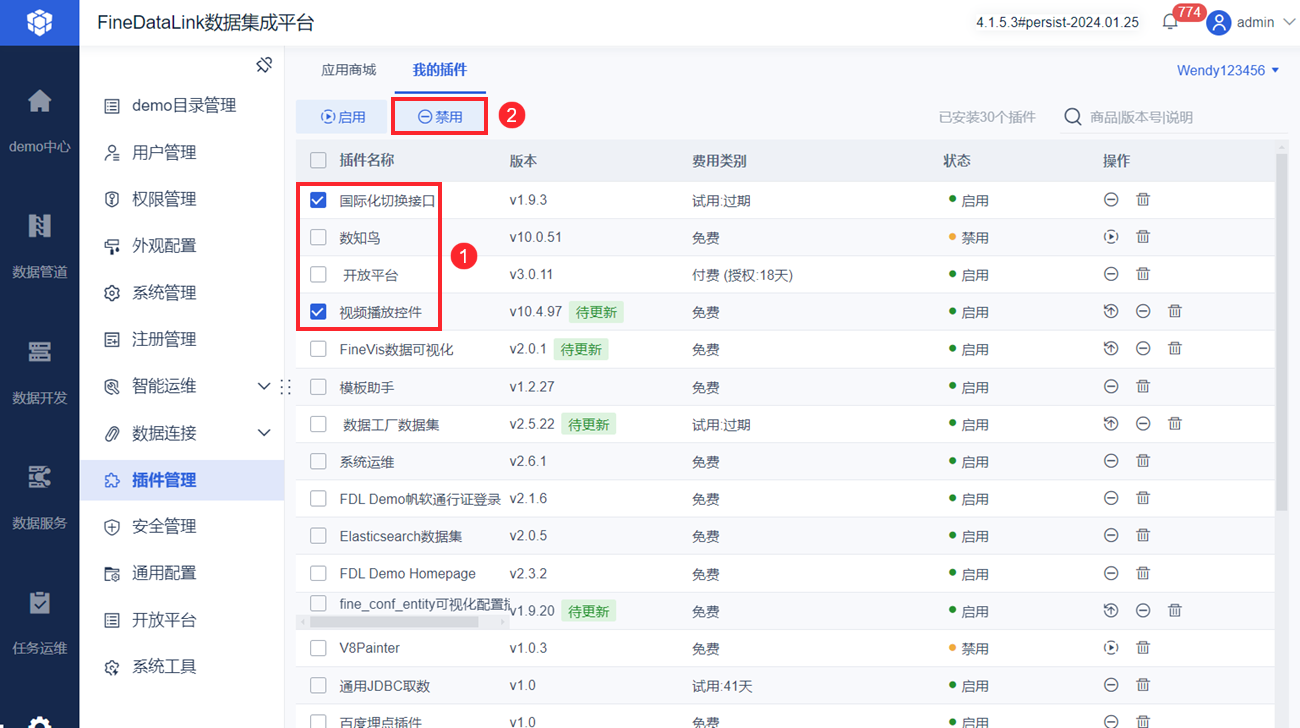Click the FDL Demo Homepage plugin name
This screenshot has width=1300, height=728.
(x=407, y=573)
